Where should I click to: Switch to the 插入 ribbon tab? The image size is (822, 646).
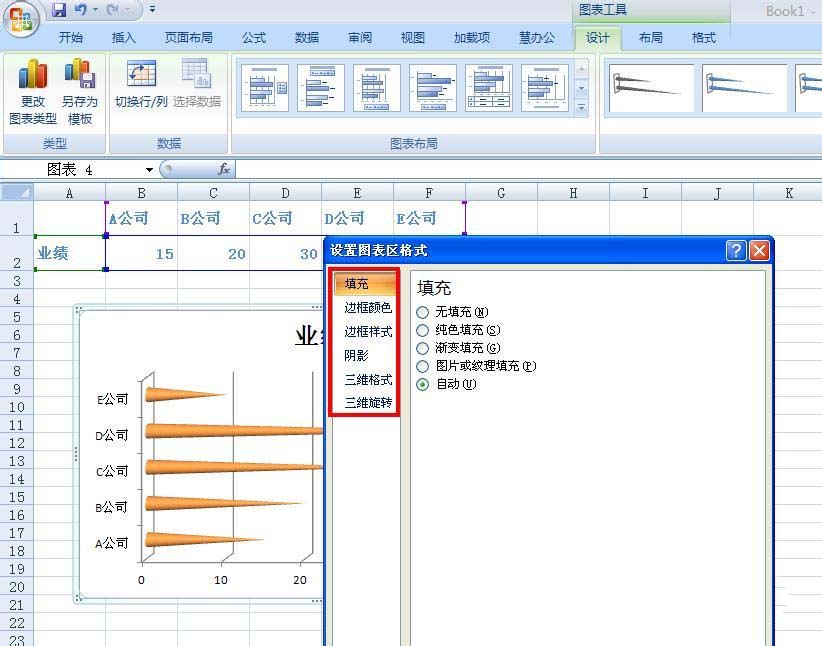tap(124, 38)
